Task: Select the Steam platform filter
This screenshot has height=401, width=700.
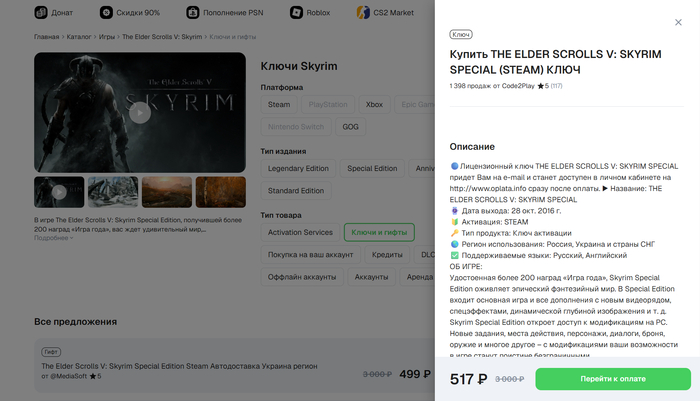Action: (279, 104)
